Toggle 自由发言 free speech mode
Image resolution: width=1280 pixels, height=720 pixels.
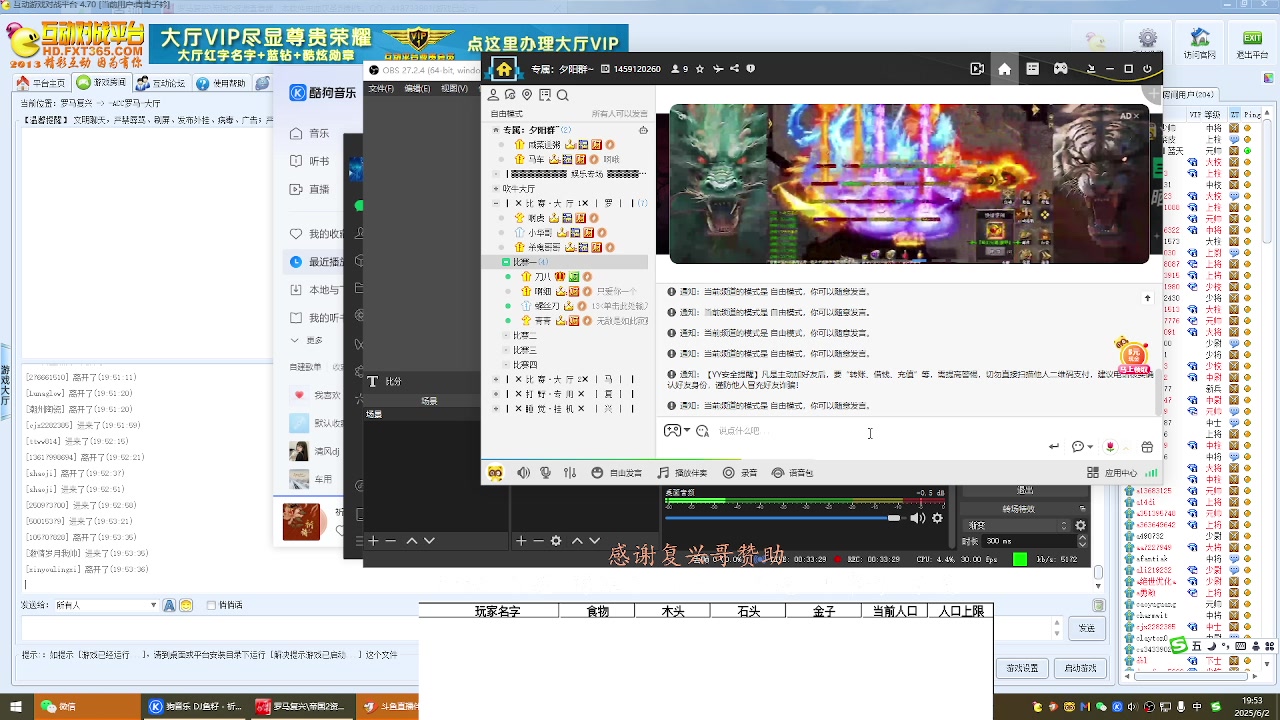pyautogui.click(x=616, y=473)
